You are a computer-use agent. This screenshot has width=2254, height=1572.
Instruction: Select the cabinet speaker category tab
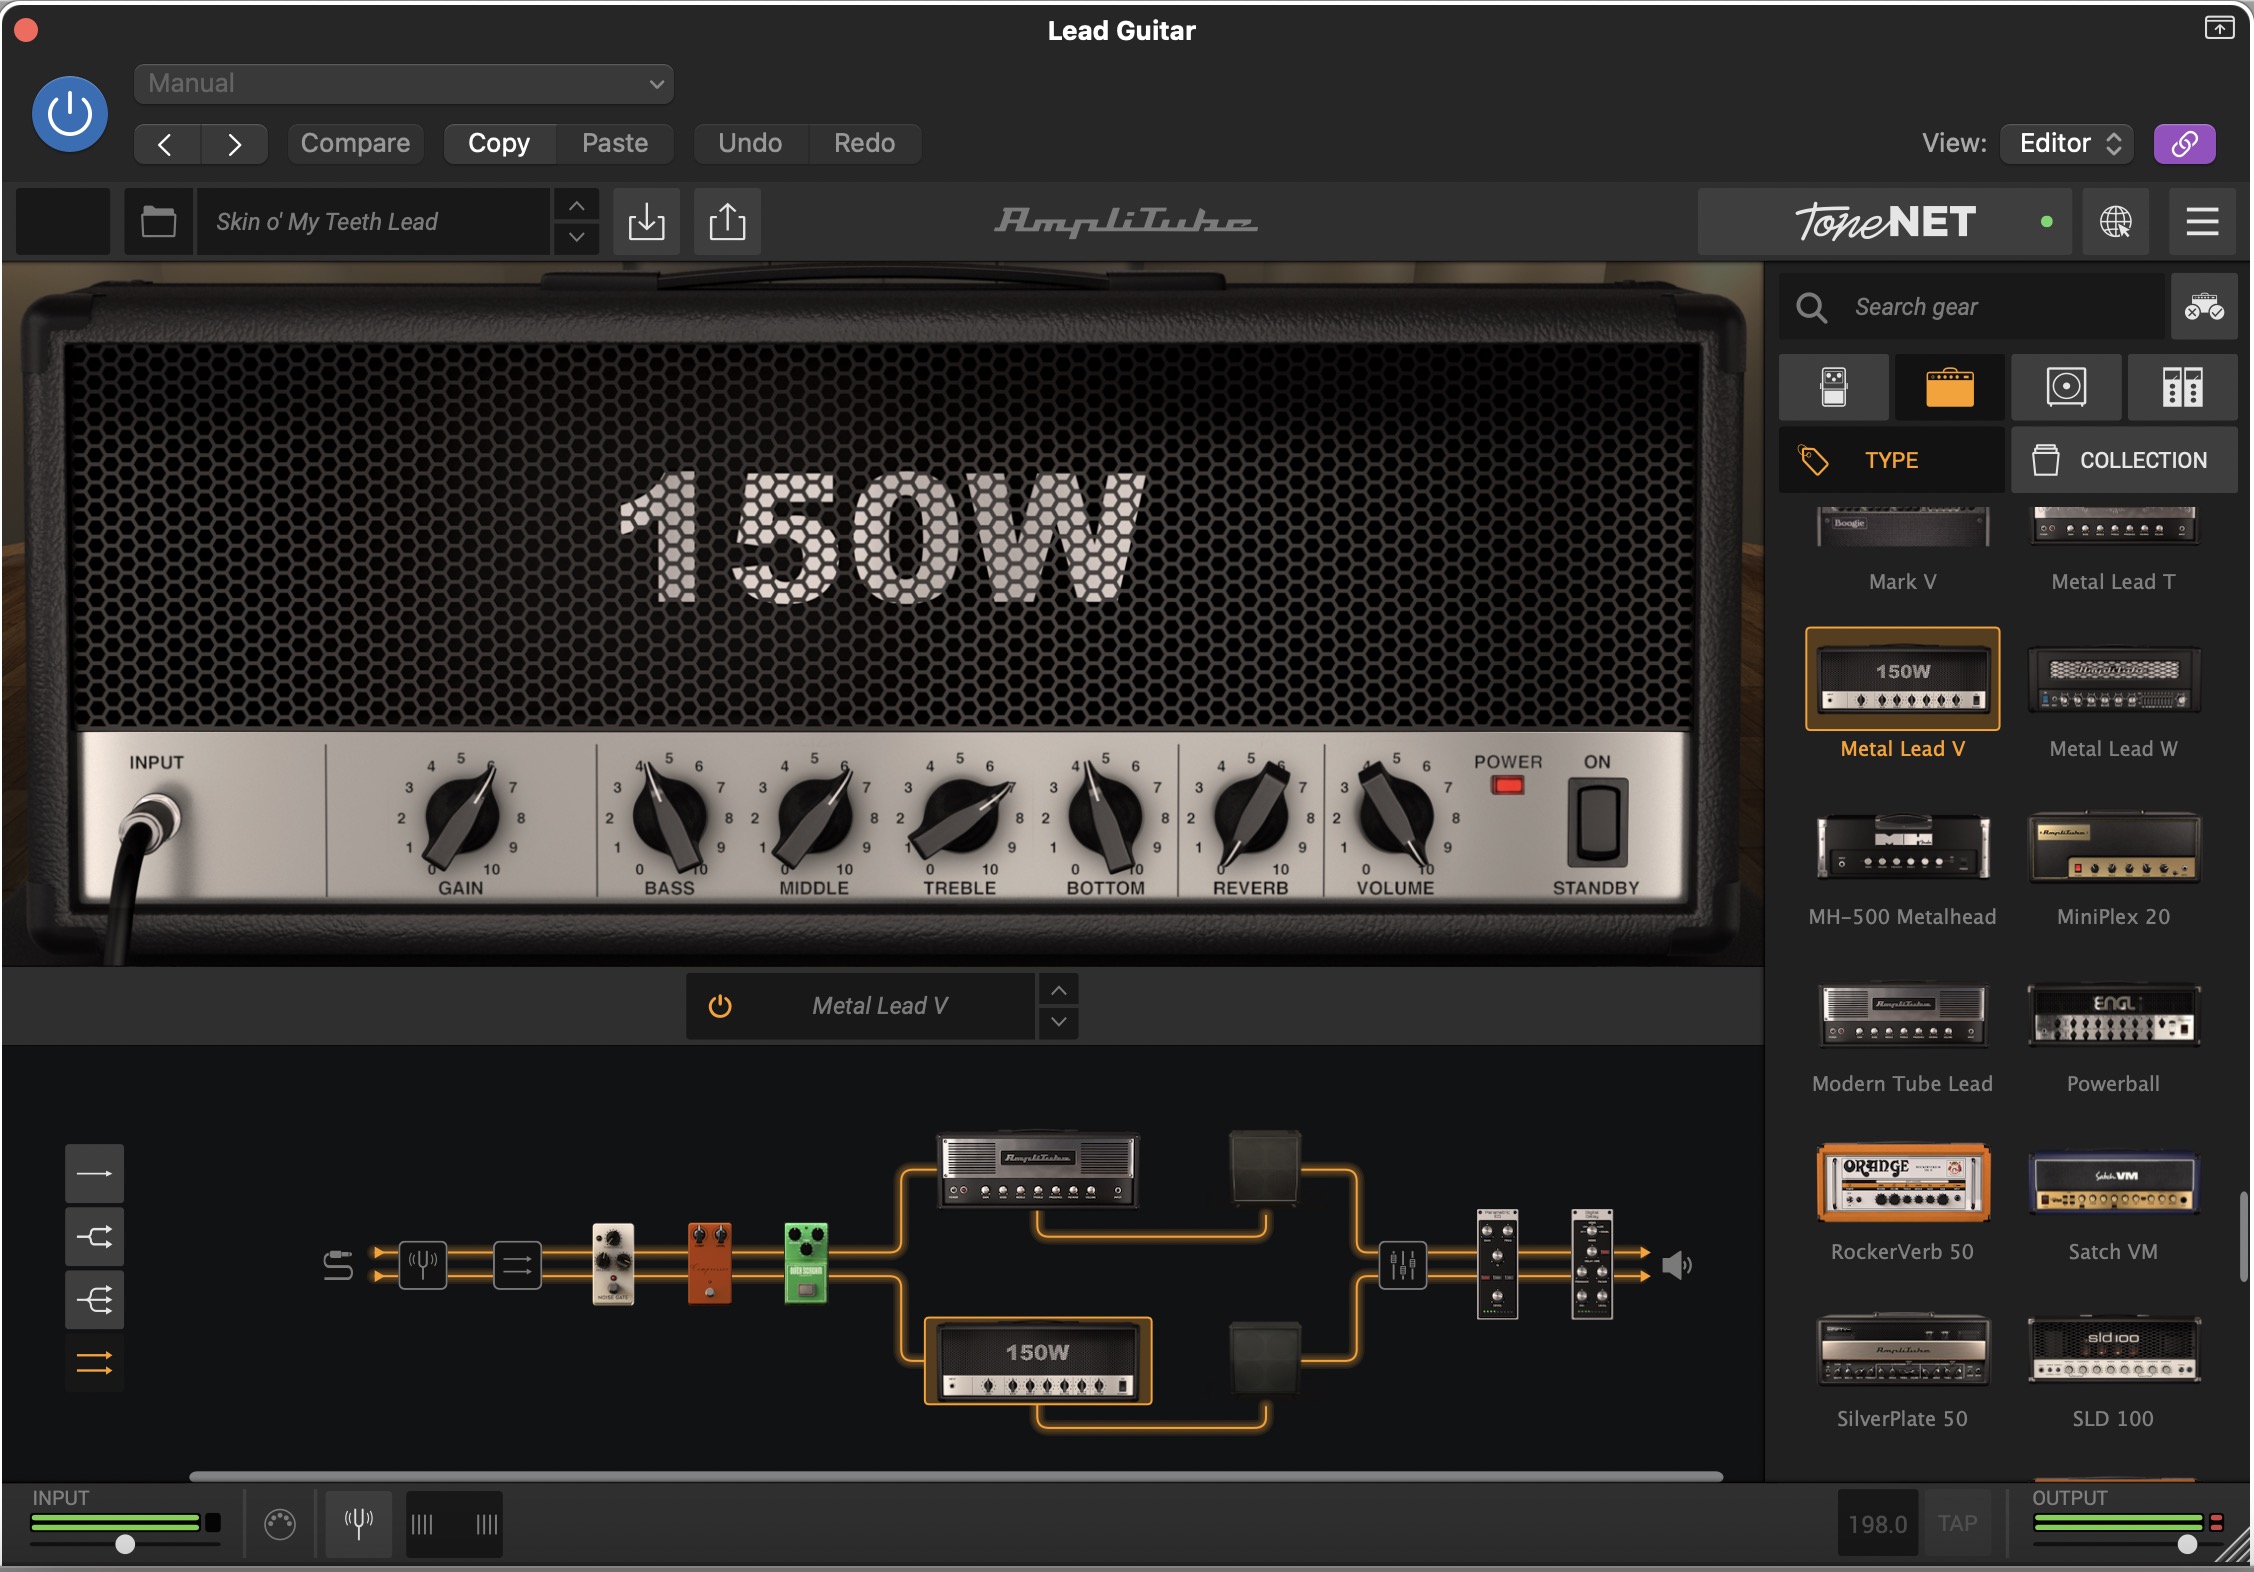point(2066,387)
